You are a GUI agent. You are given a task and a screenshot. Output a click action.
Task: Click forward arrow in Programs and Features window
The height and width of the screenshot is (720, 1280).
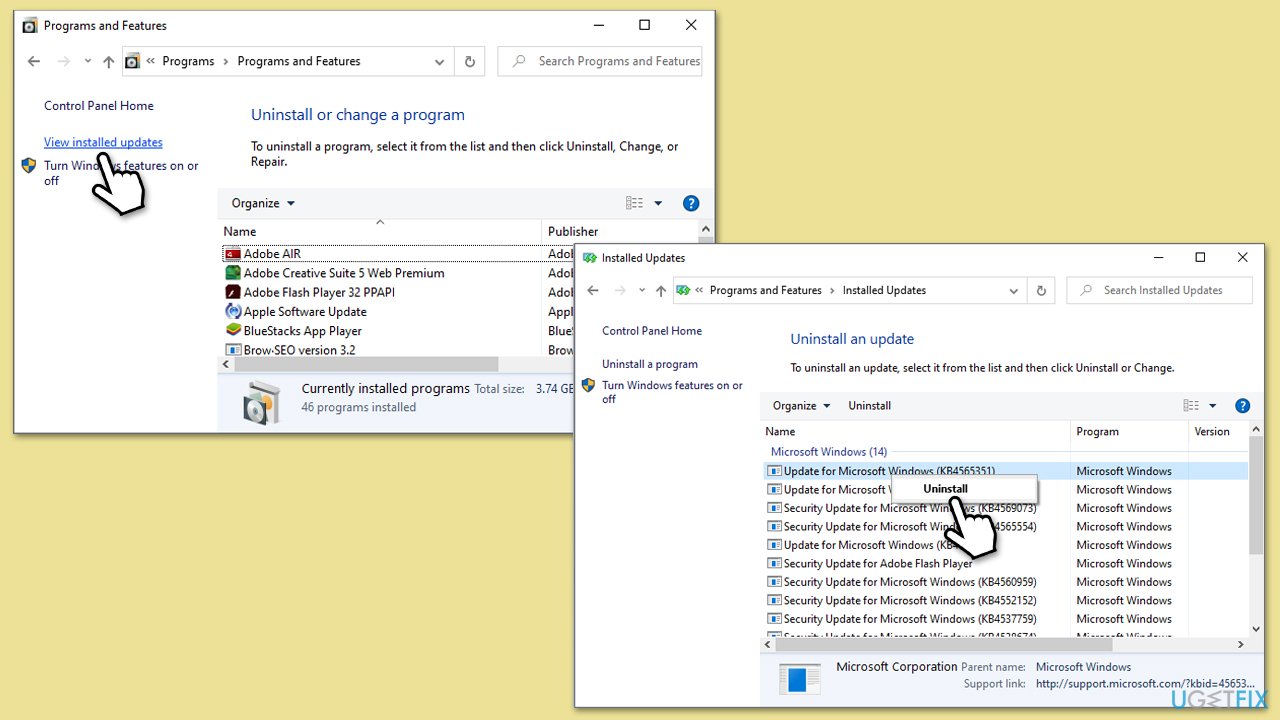[62, 61]
